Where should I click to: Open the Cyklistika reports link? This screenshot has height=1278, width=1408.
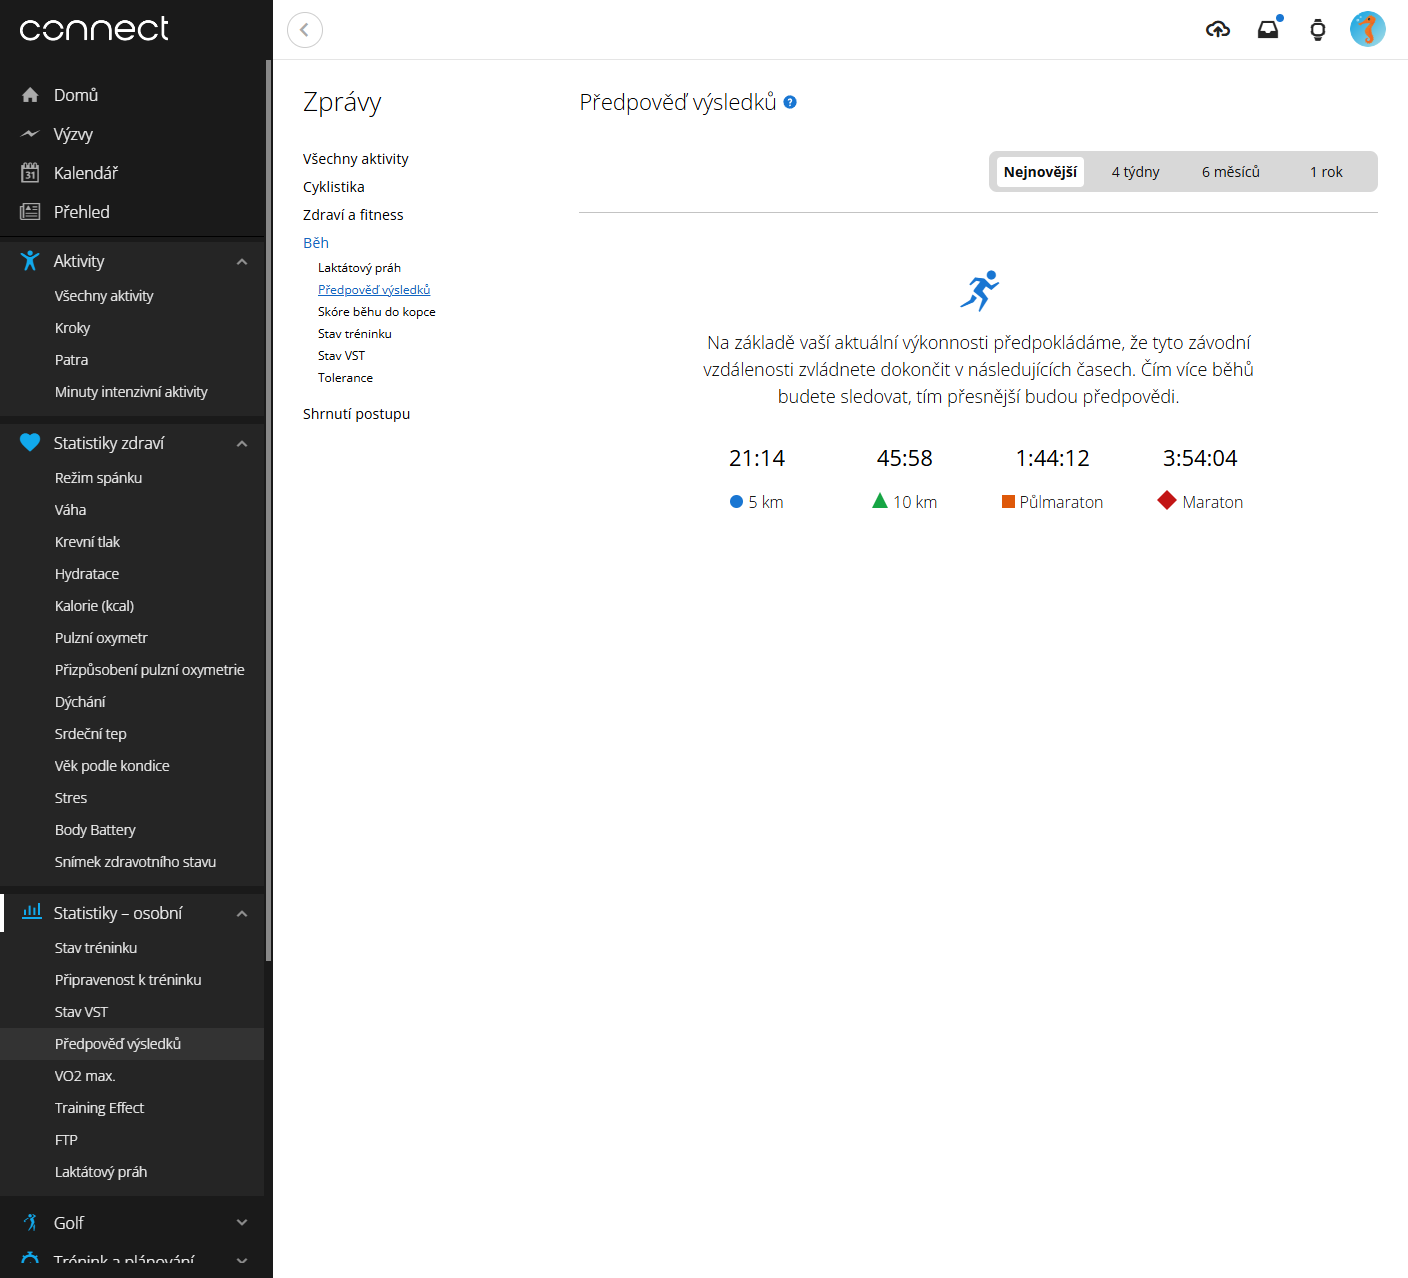(x=334, y=187)
